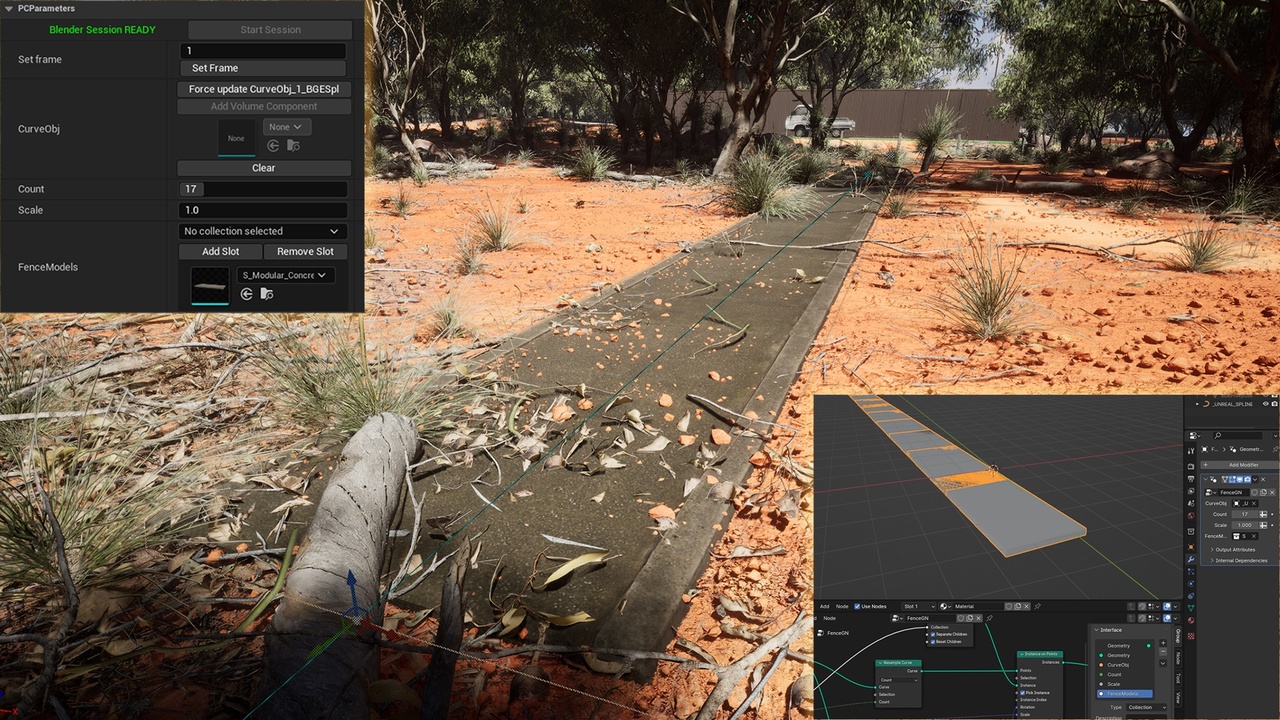Click the Clear button under CurveObj
Viewport: 1280px width, 720px height.
(264, 168)
